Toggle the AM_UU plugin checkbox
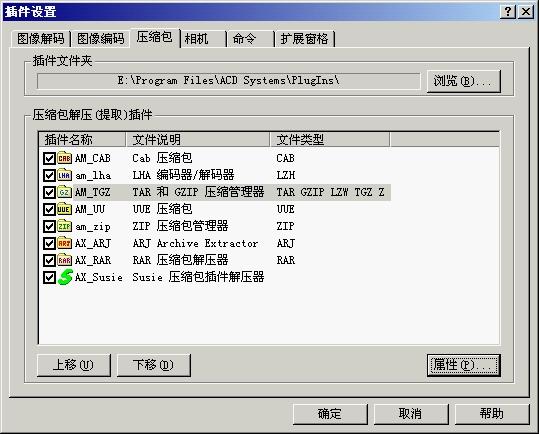539x434 pixels. pyautogui.click(x=49, y=209)
